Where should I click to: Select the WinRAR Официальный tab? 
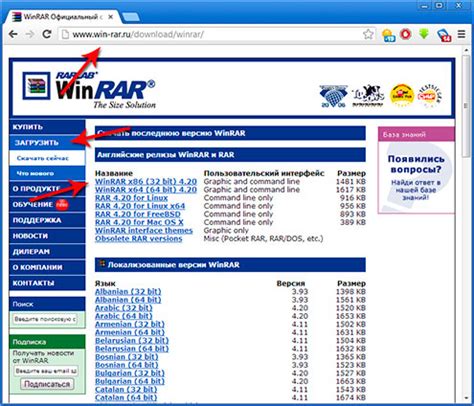click(x=63, y=17)
